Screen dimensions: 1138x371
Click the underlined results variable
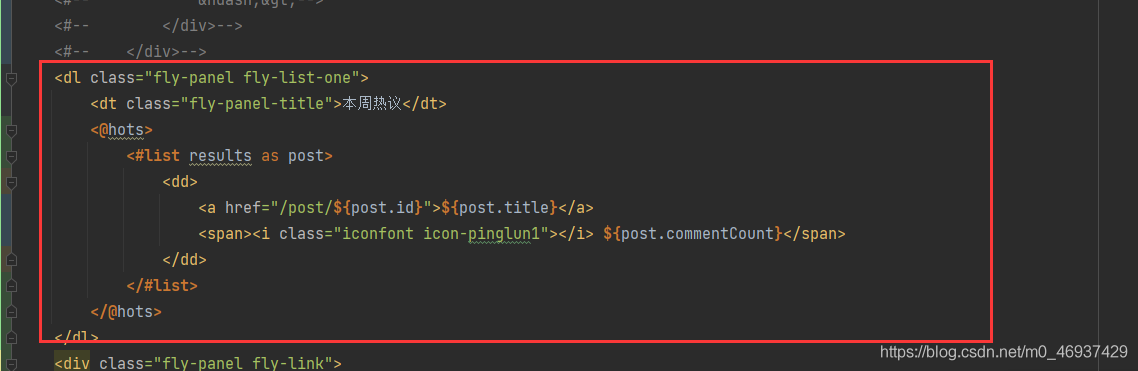(x=221, y=156)
